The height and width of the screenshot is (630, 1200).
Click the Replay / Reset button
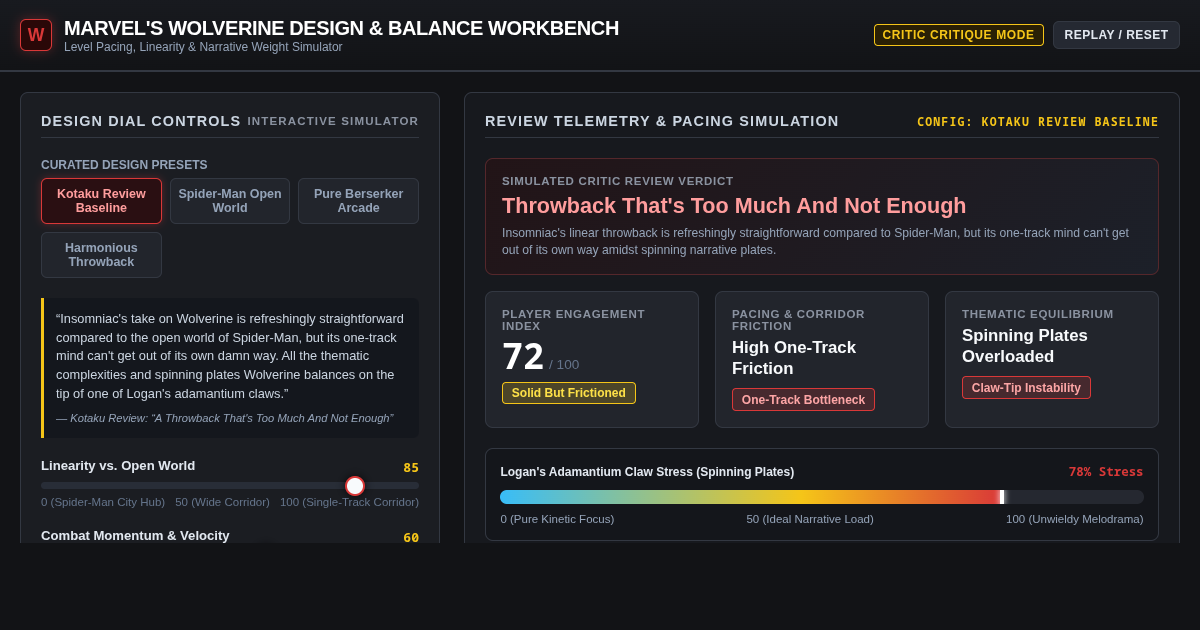pyautogui.click(x=1116, y=35)
